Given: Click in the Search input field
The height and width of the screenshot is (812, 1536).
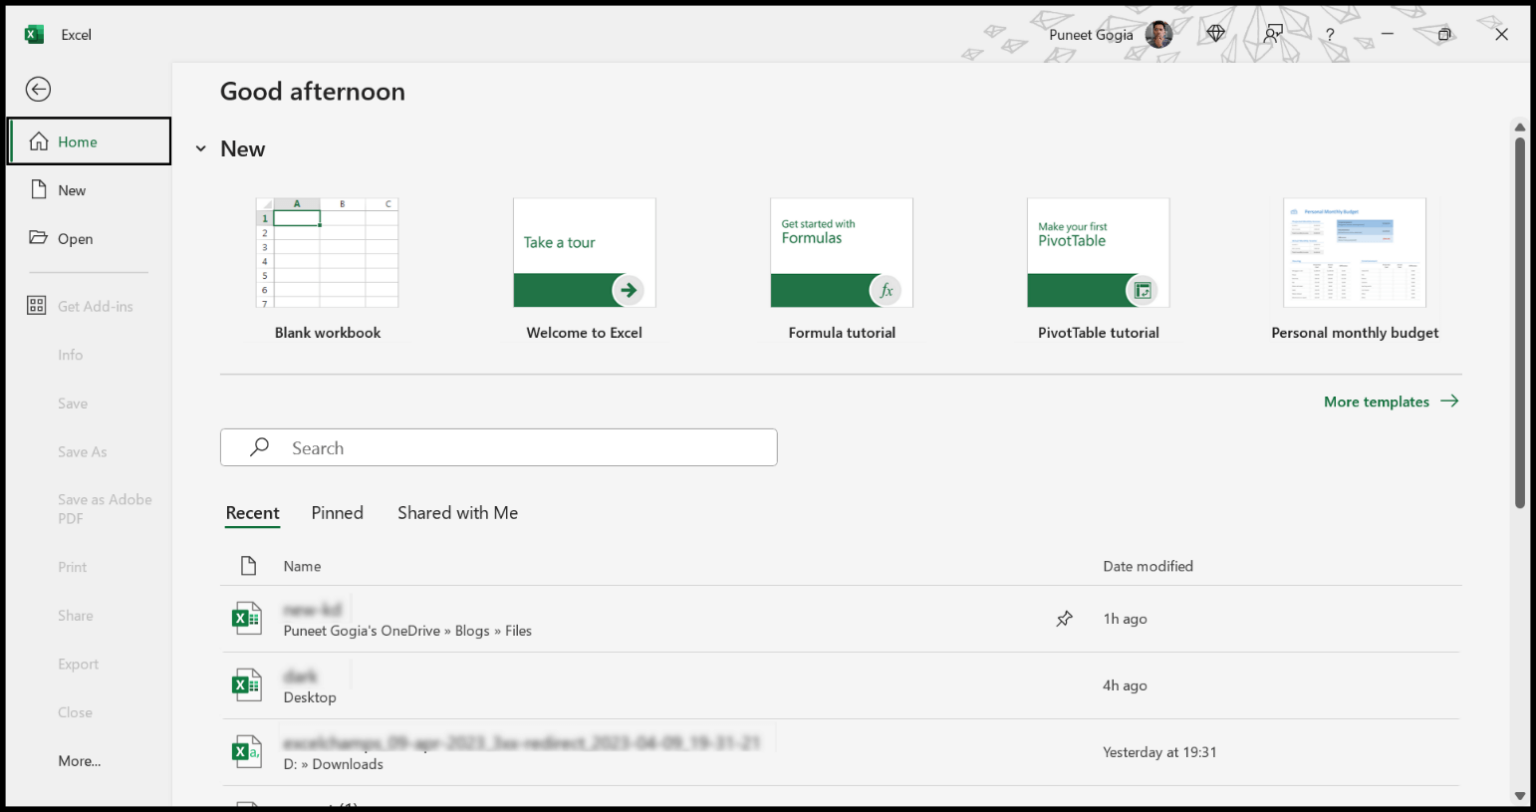Looking at the screenshot, I should 520,448.
